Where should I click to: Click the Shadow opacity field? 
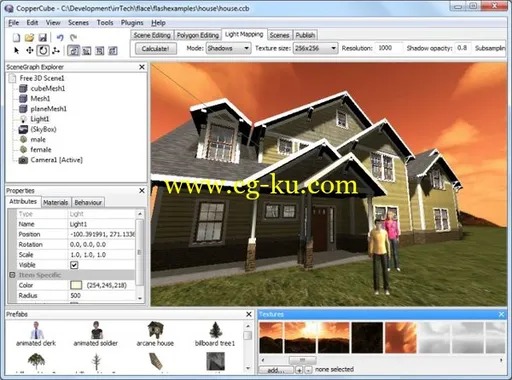tap(462, 48)
